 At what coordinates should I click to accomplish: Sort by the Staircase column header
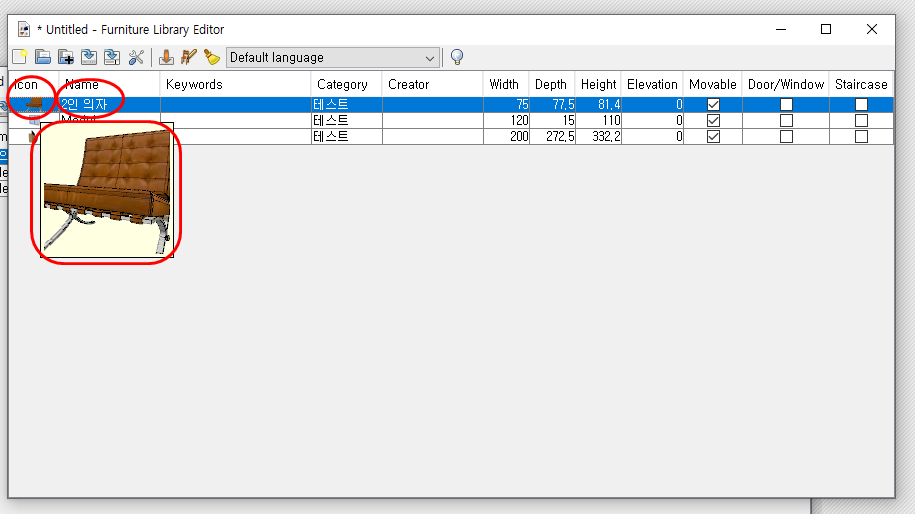pyautogui.click(x=861, y=85)
